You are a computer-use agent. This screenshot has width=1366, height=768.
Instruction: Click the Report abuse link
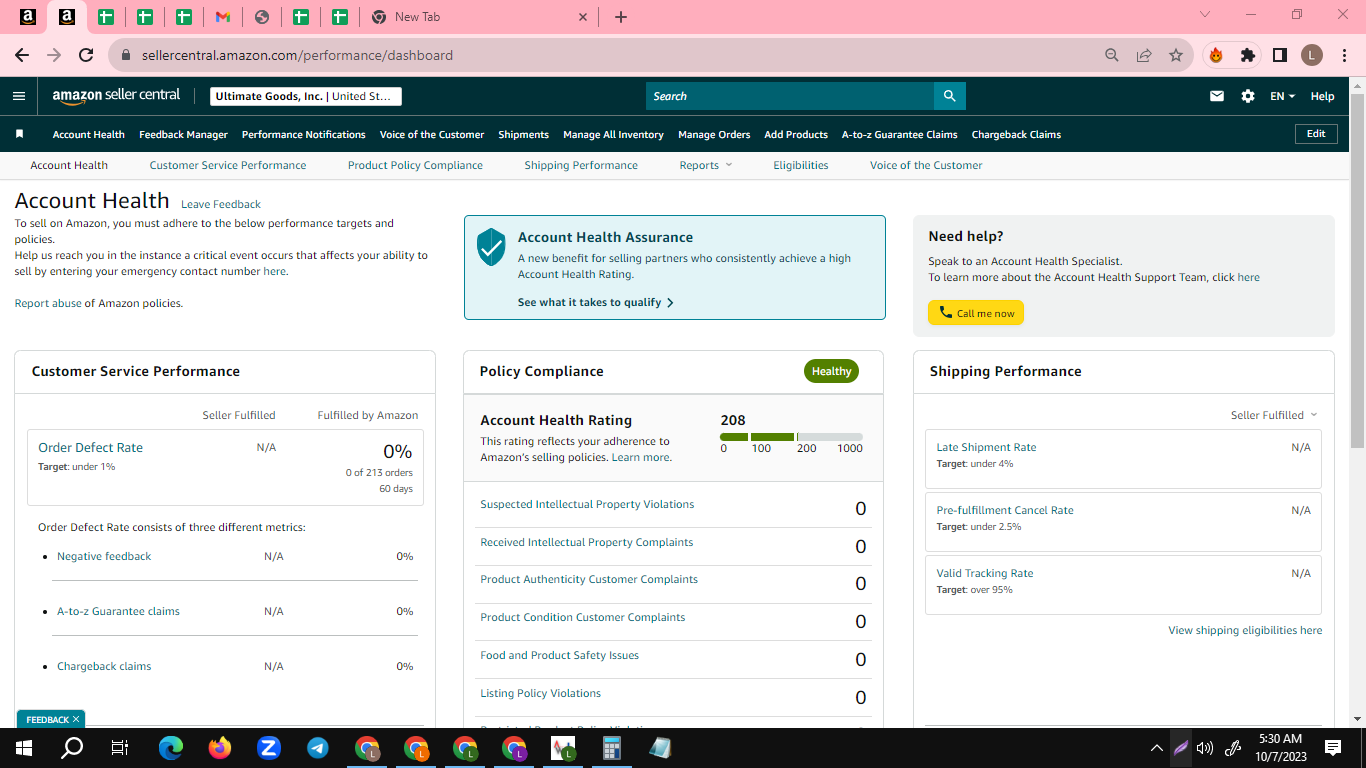pos(48,303)
